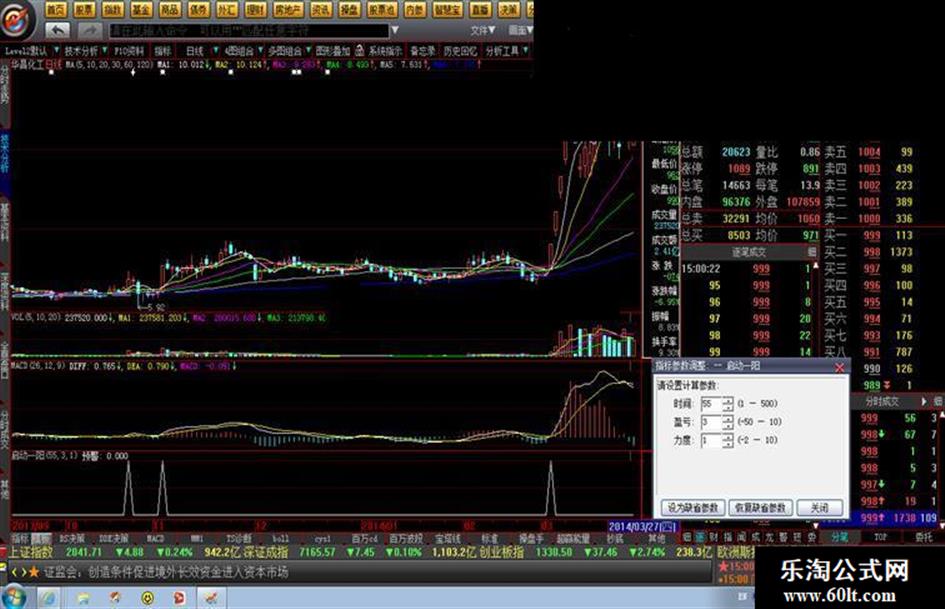Click the 关闭 button in dialog
The image size is (945, 609).
click(x=820, y=508)
